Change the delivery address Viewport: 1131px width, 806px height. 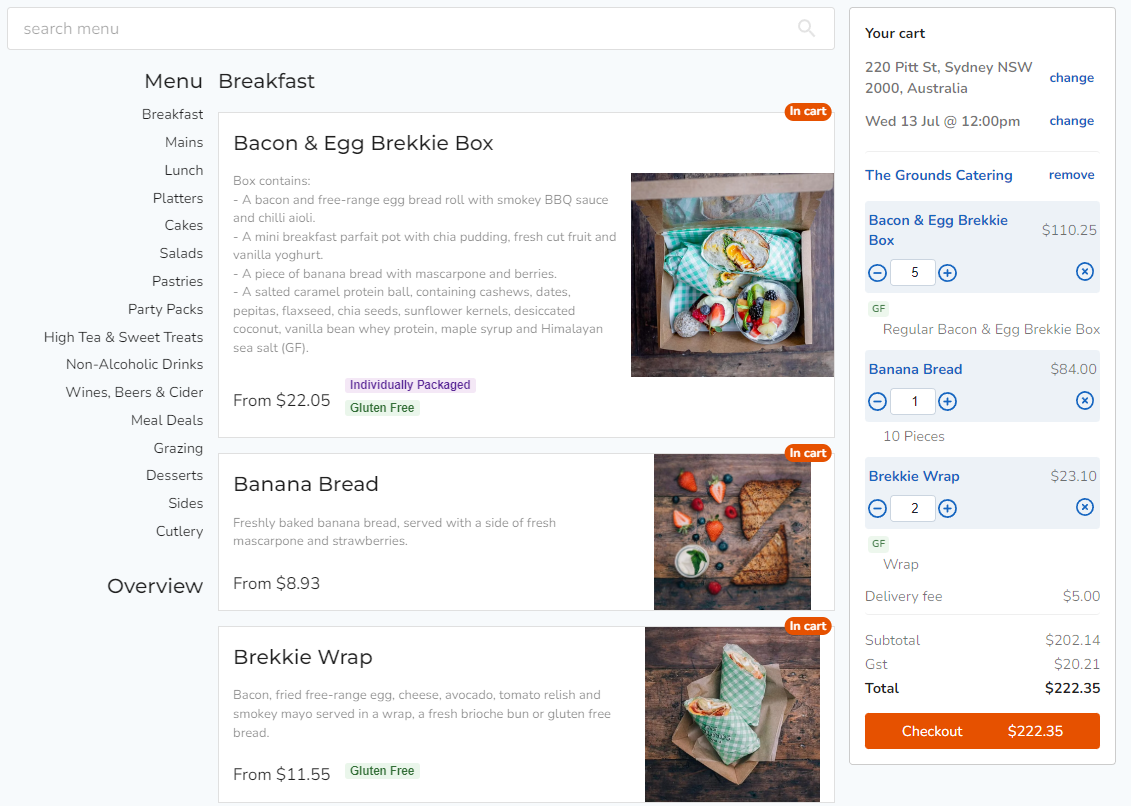click(x=1071, y=78)
